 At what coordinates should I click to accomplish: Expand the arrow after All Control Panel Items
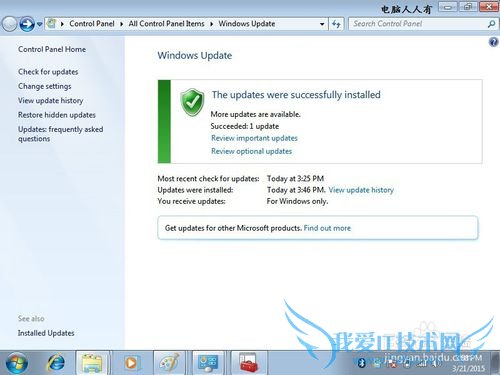(211, 24)
